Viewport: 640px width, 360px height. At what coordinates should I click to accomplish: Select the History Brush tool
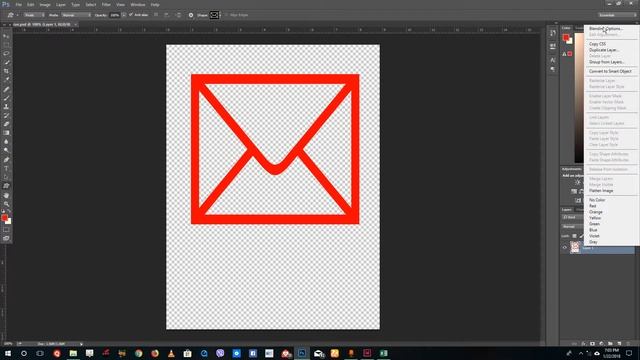click(x=6, y=116)
